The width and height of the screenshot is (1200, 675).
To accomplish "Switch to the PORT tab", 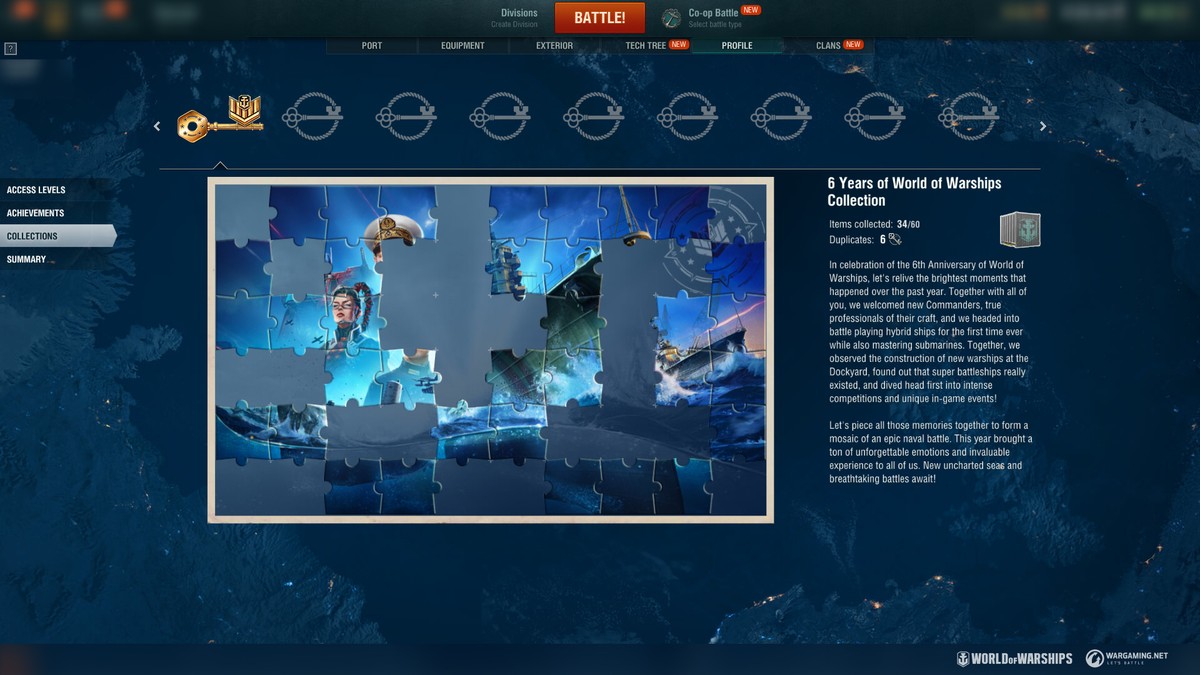I will (371, 45).
